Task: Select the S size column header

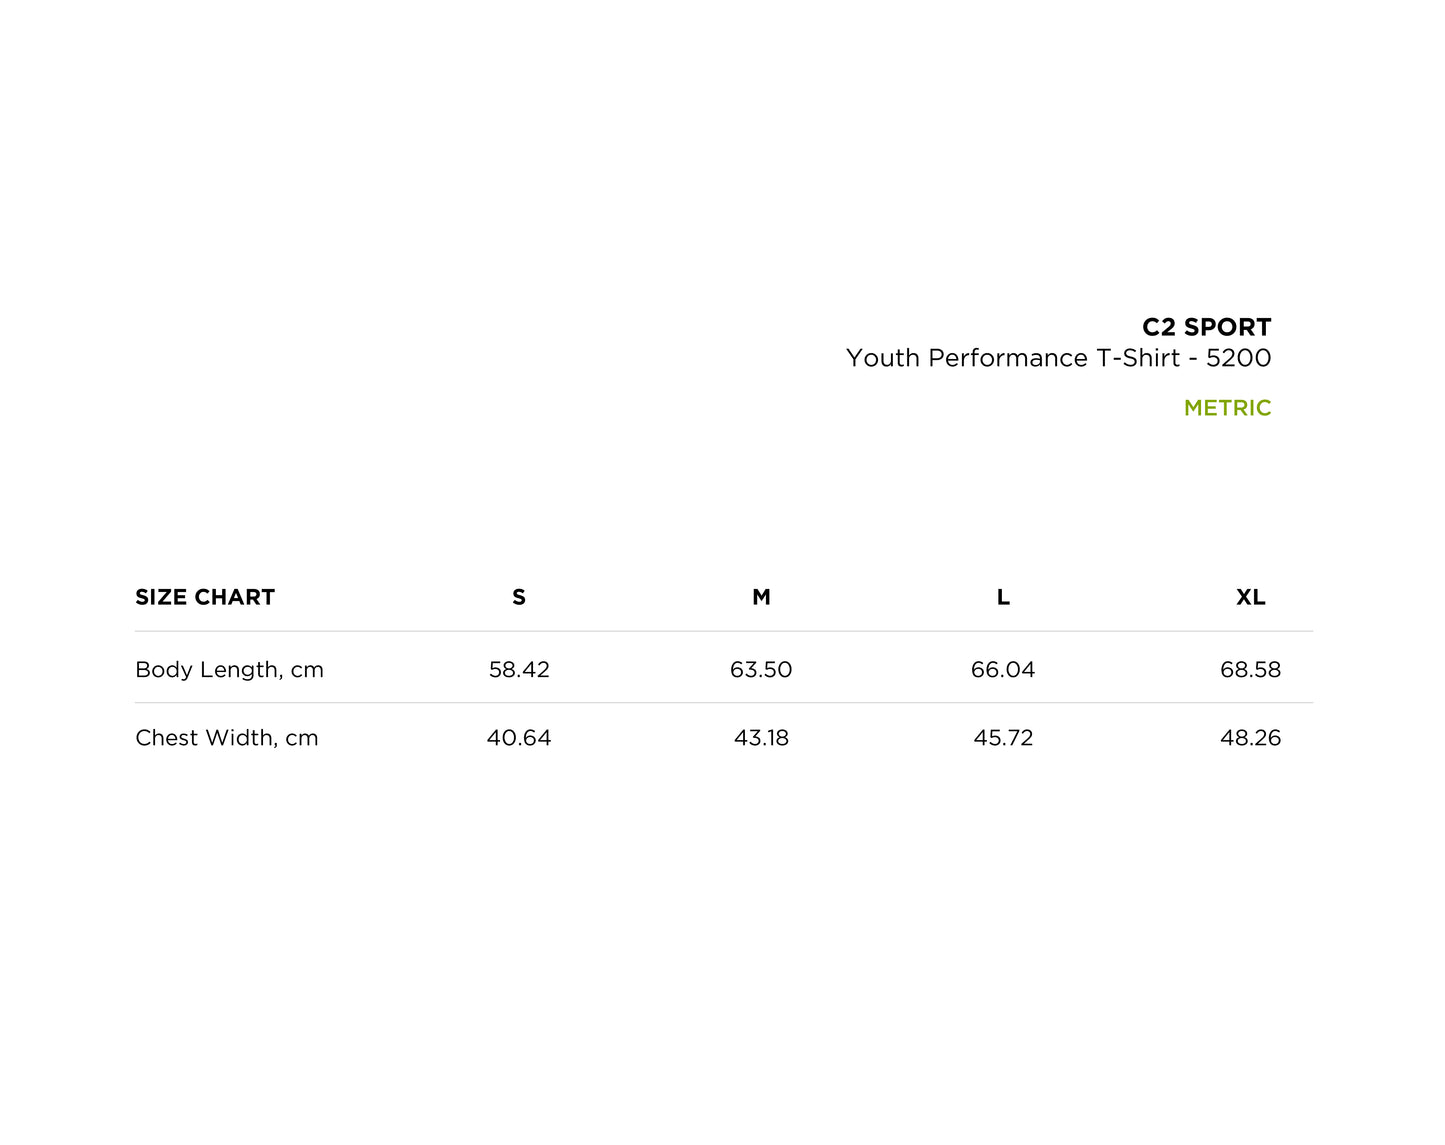Action: tap(519, 597)
